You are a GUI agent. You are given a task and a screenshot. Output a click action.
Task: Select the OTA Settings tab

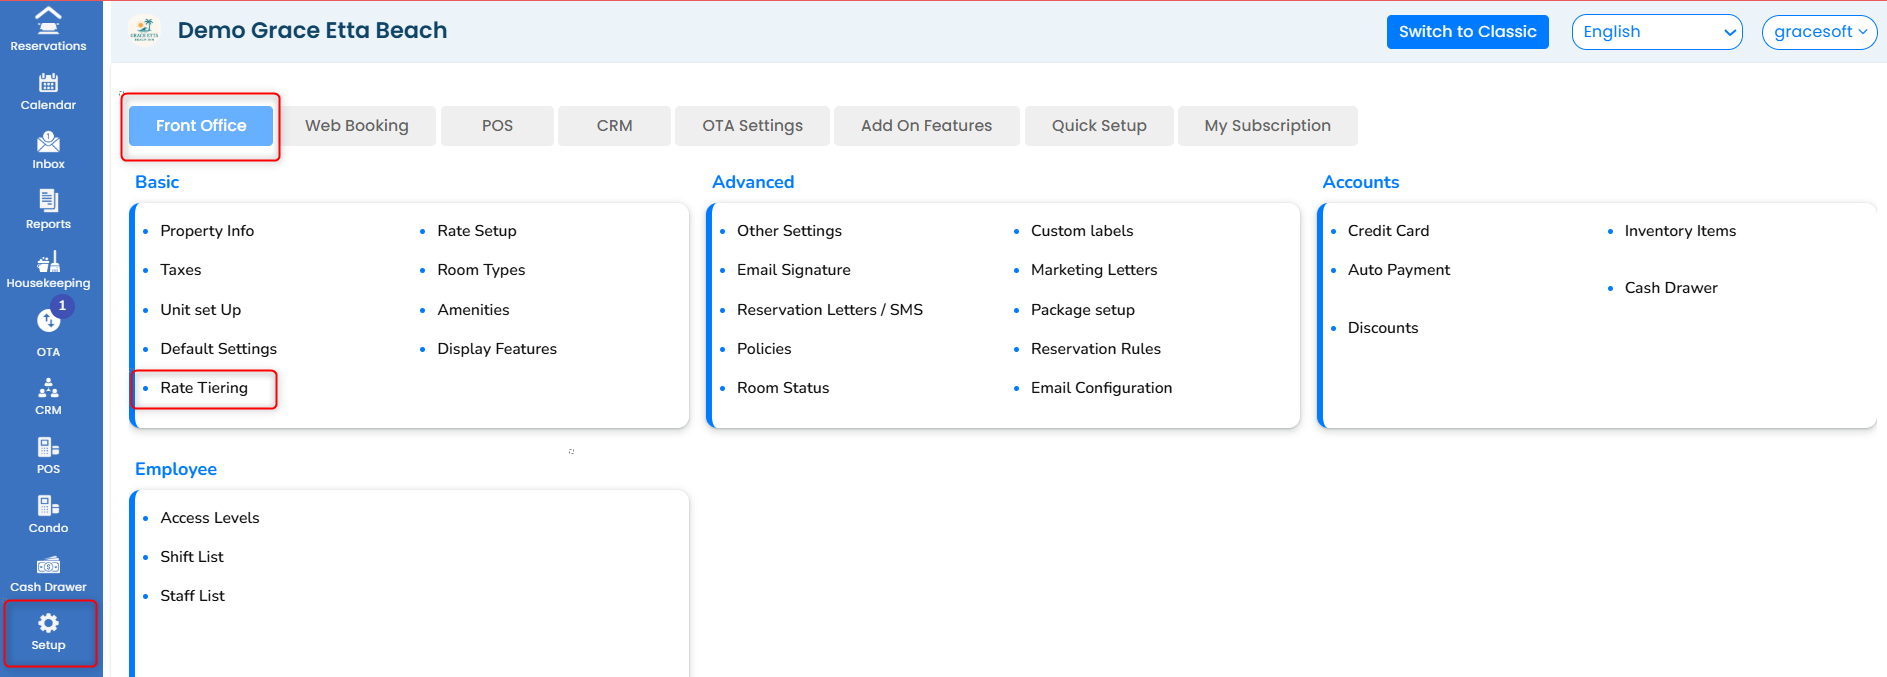752,126
